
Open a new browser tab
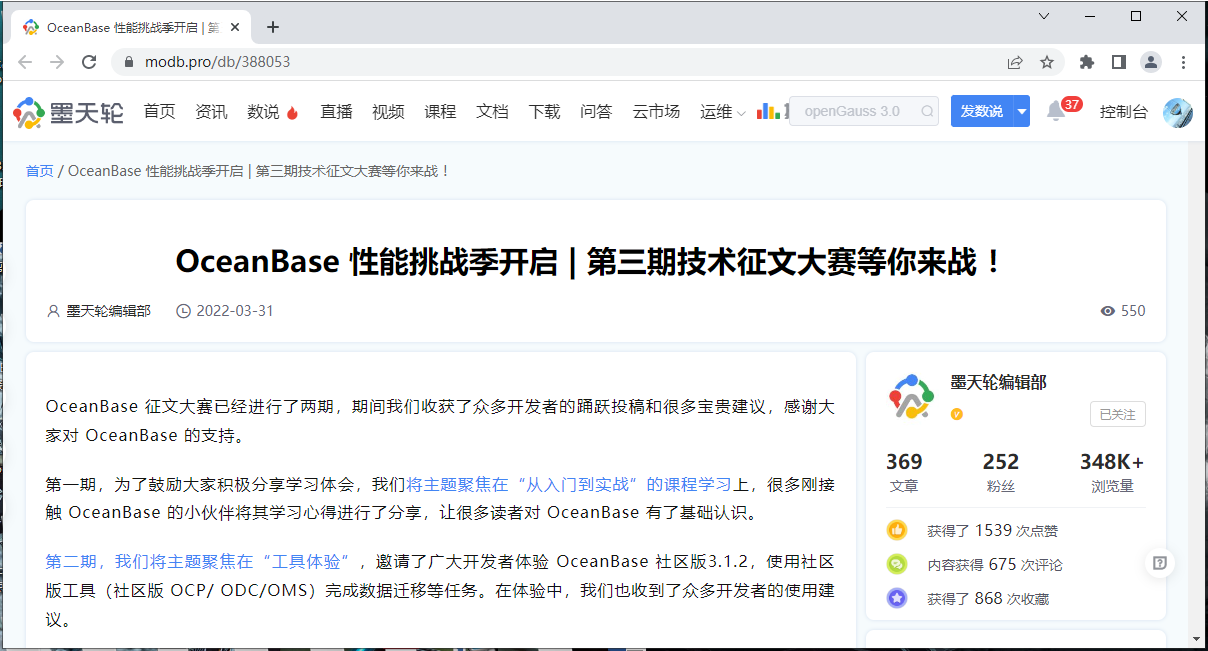tap(273, 27)
